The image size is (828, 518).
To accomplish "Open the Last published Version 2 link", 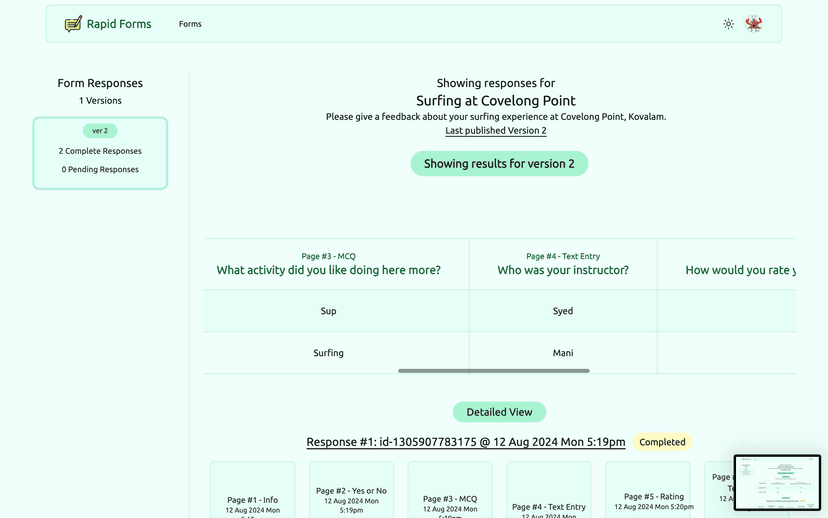I will coord(496,131).
